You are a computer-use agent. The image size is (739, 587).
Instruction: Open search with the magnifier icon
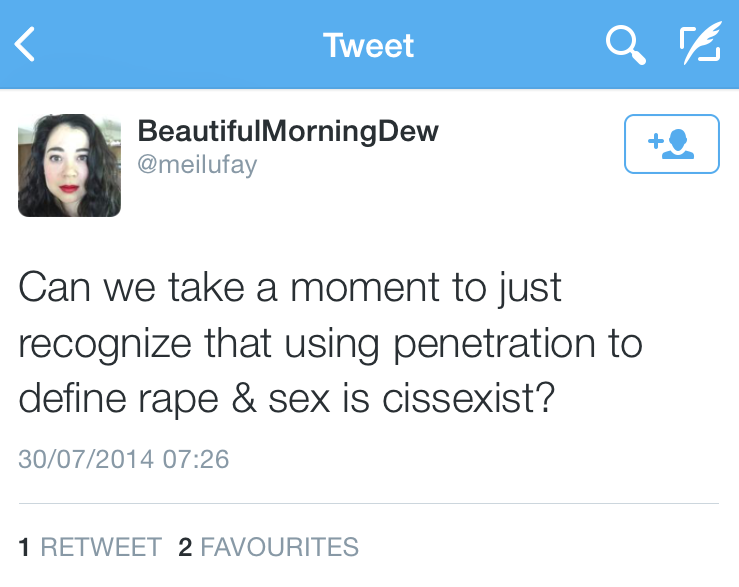[625, 45]
